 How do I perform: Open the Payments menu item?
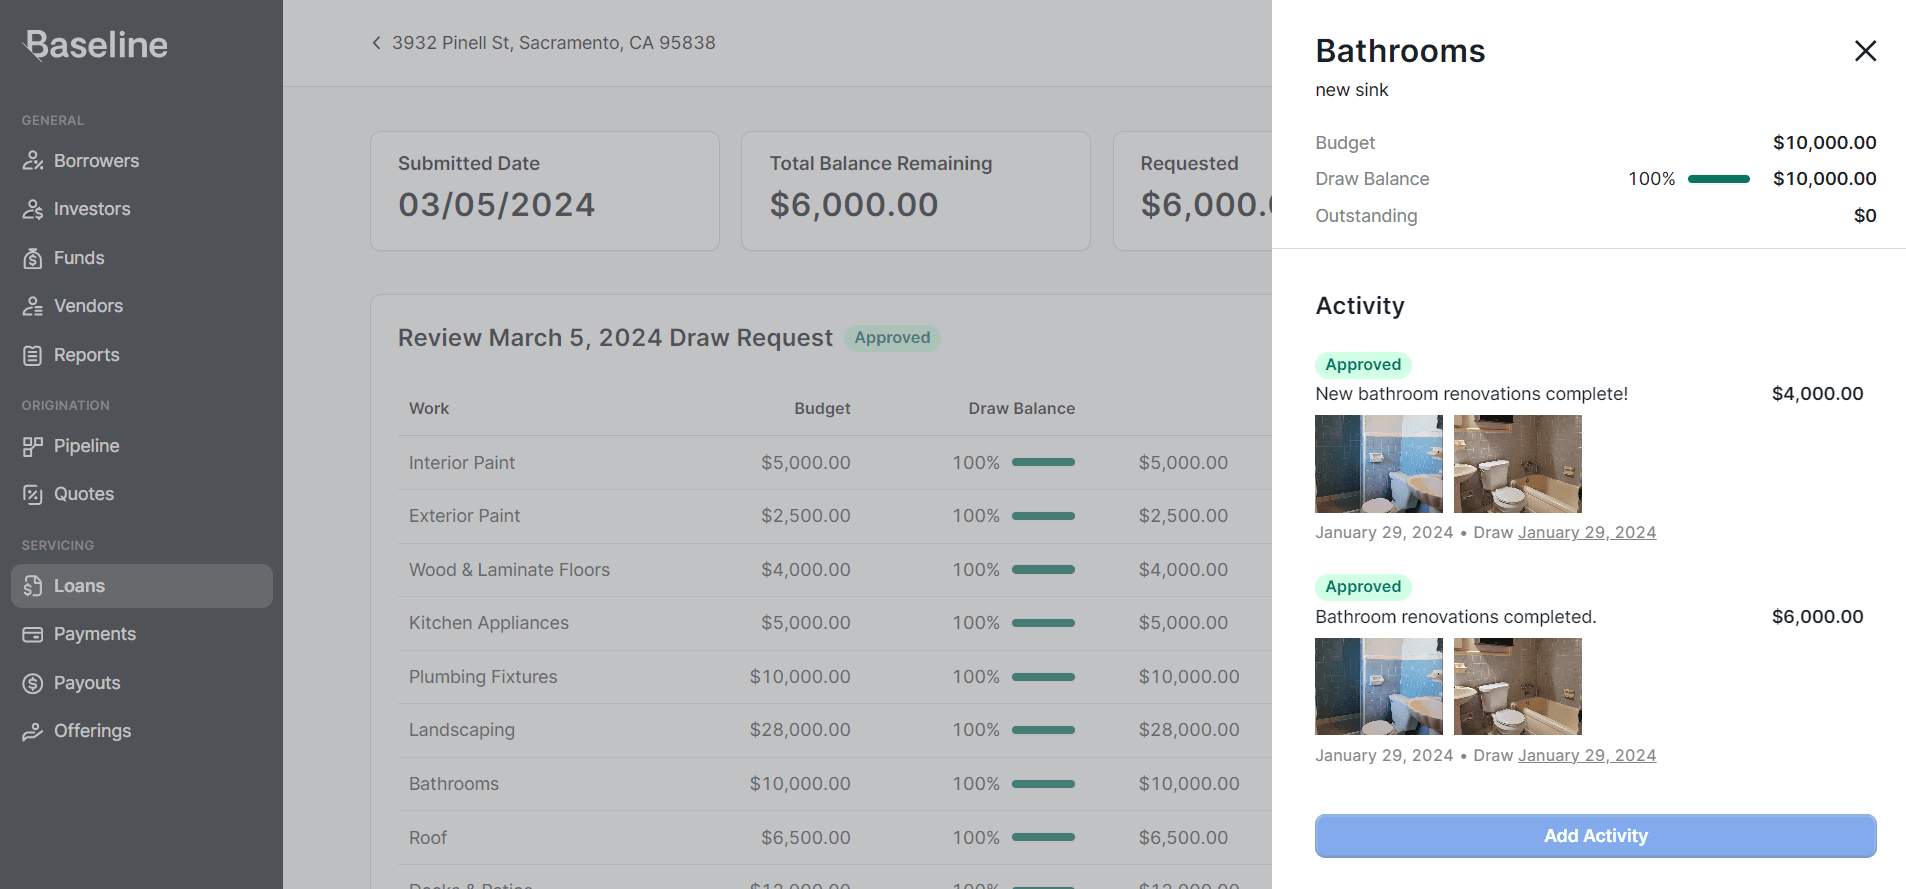click(x=95, y=634)
